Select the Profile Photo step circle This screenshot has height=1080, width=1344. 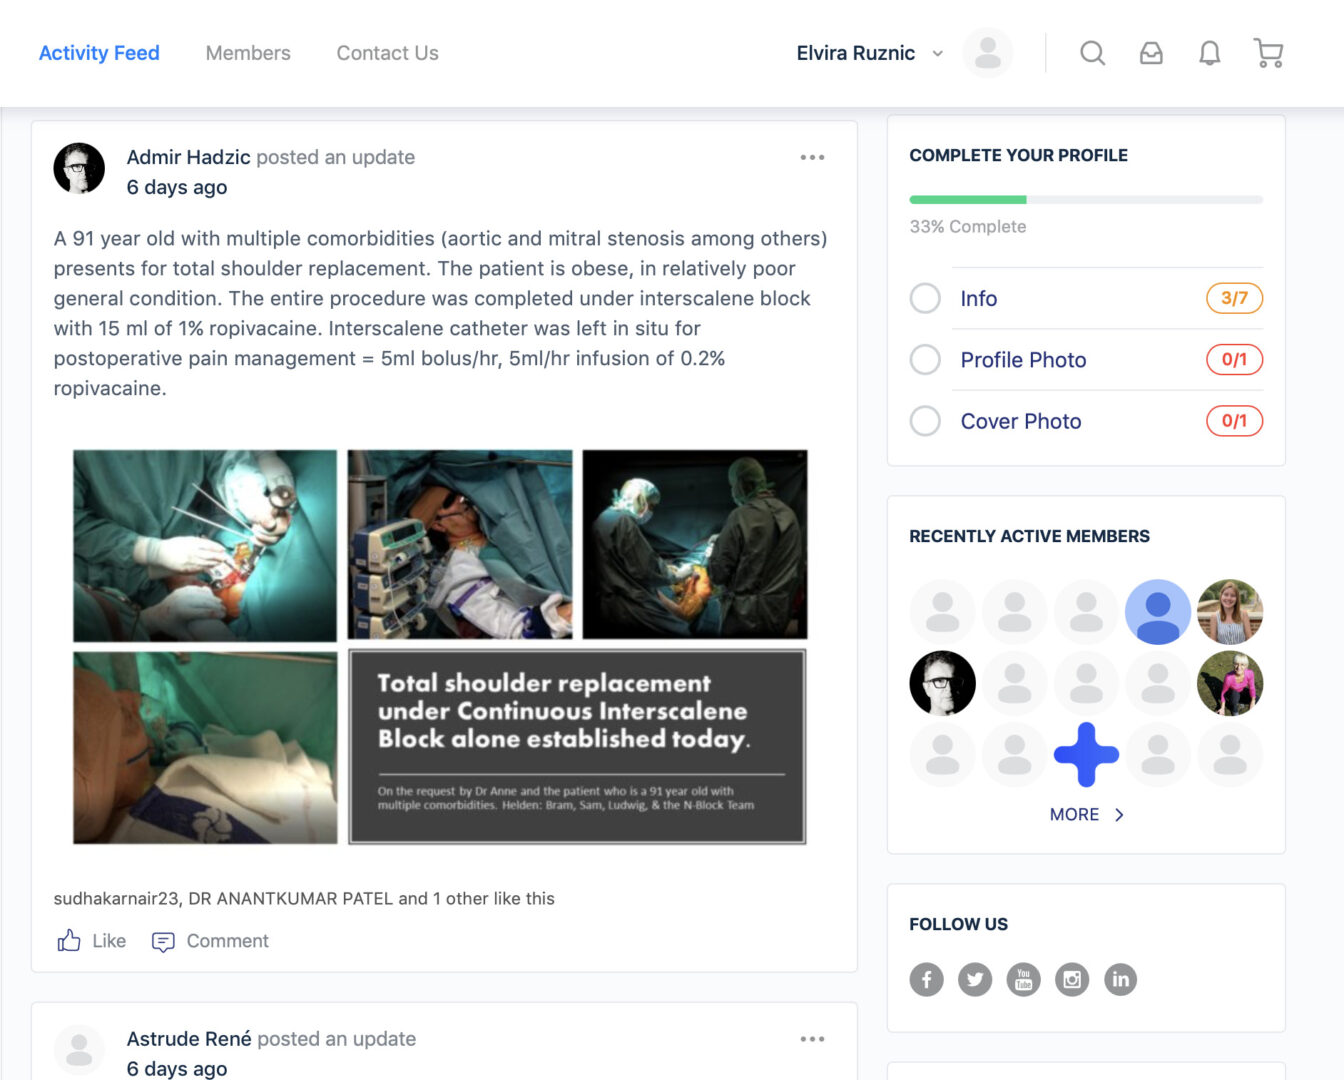925,360
